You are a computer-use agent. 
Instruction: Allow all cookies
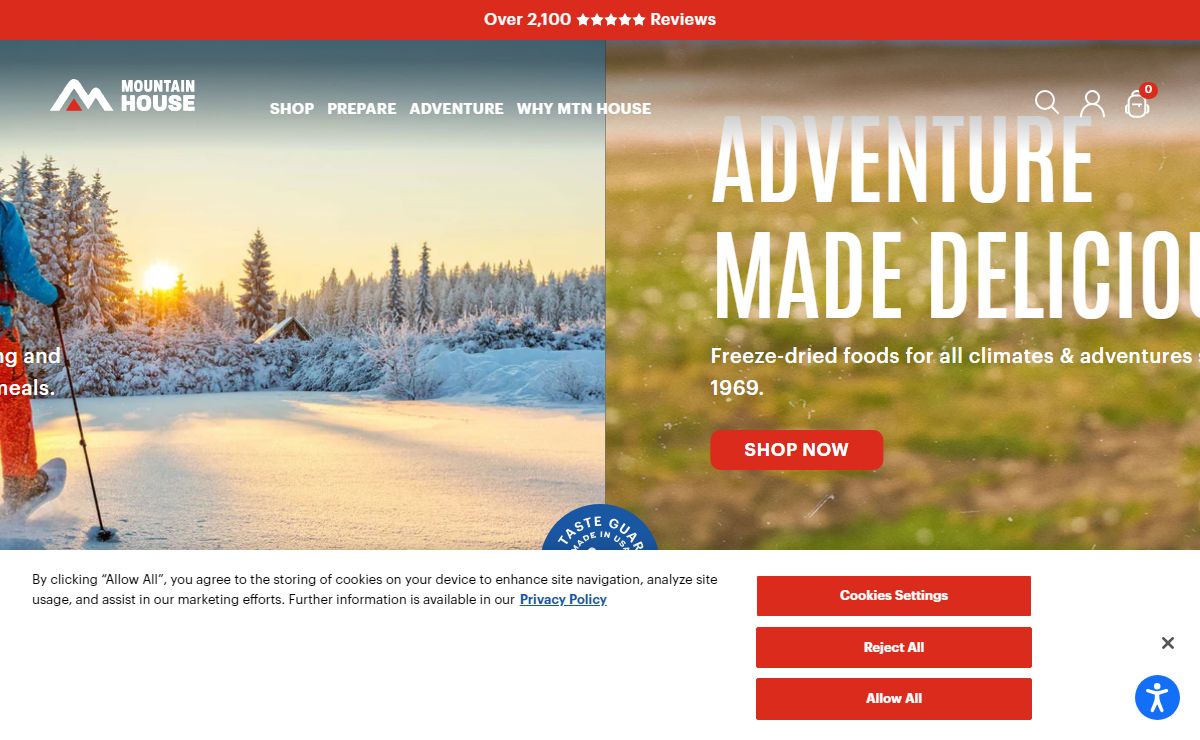(894, 699)
